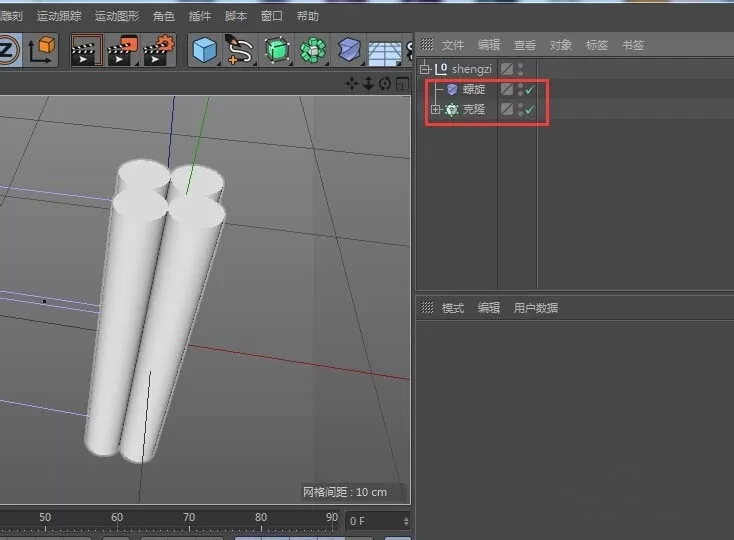Expand the 克隆 cloner object

pyautogui.click(x=436, y=109)
